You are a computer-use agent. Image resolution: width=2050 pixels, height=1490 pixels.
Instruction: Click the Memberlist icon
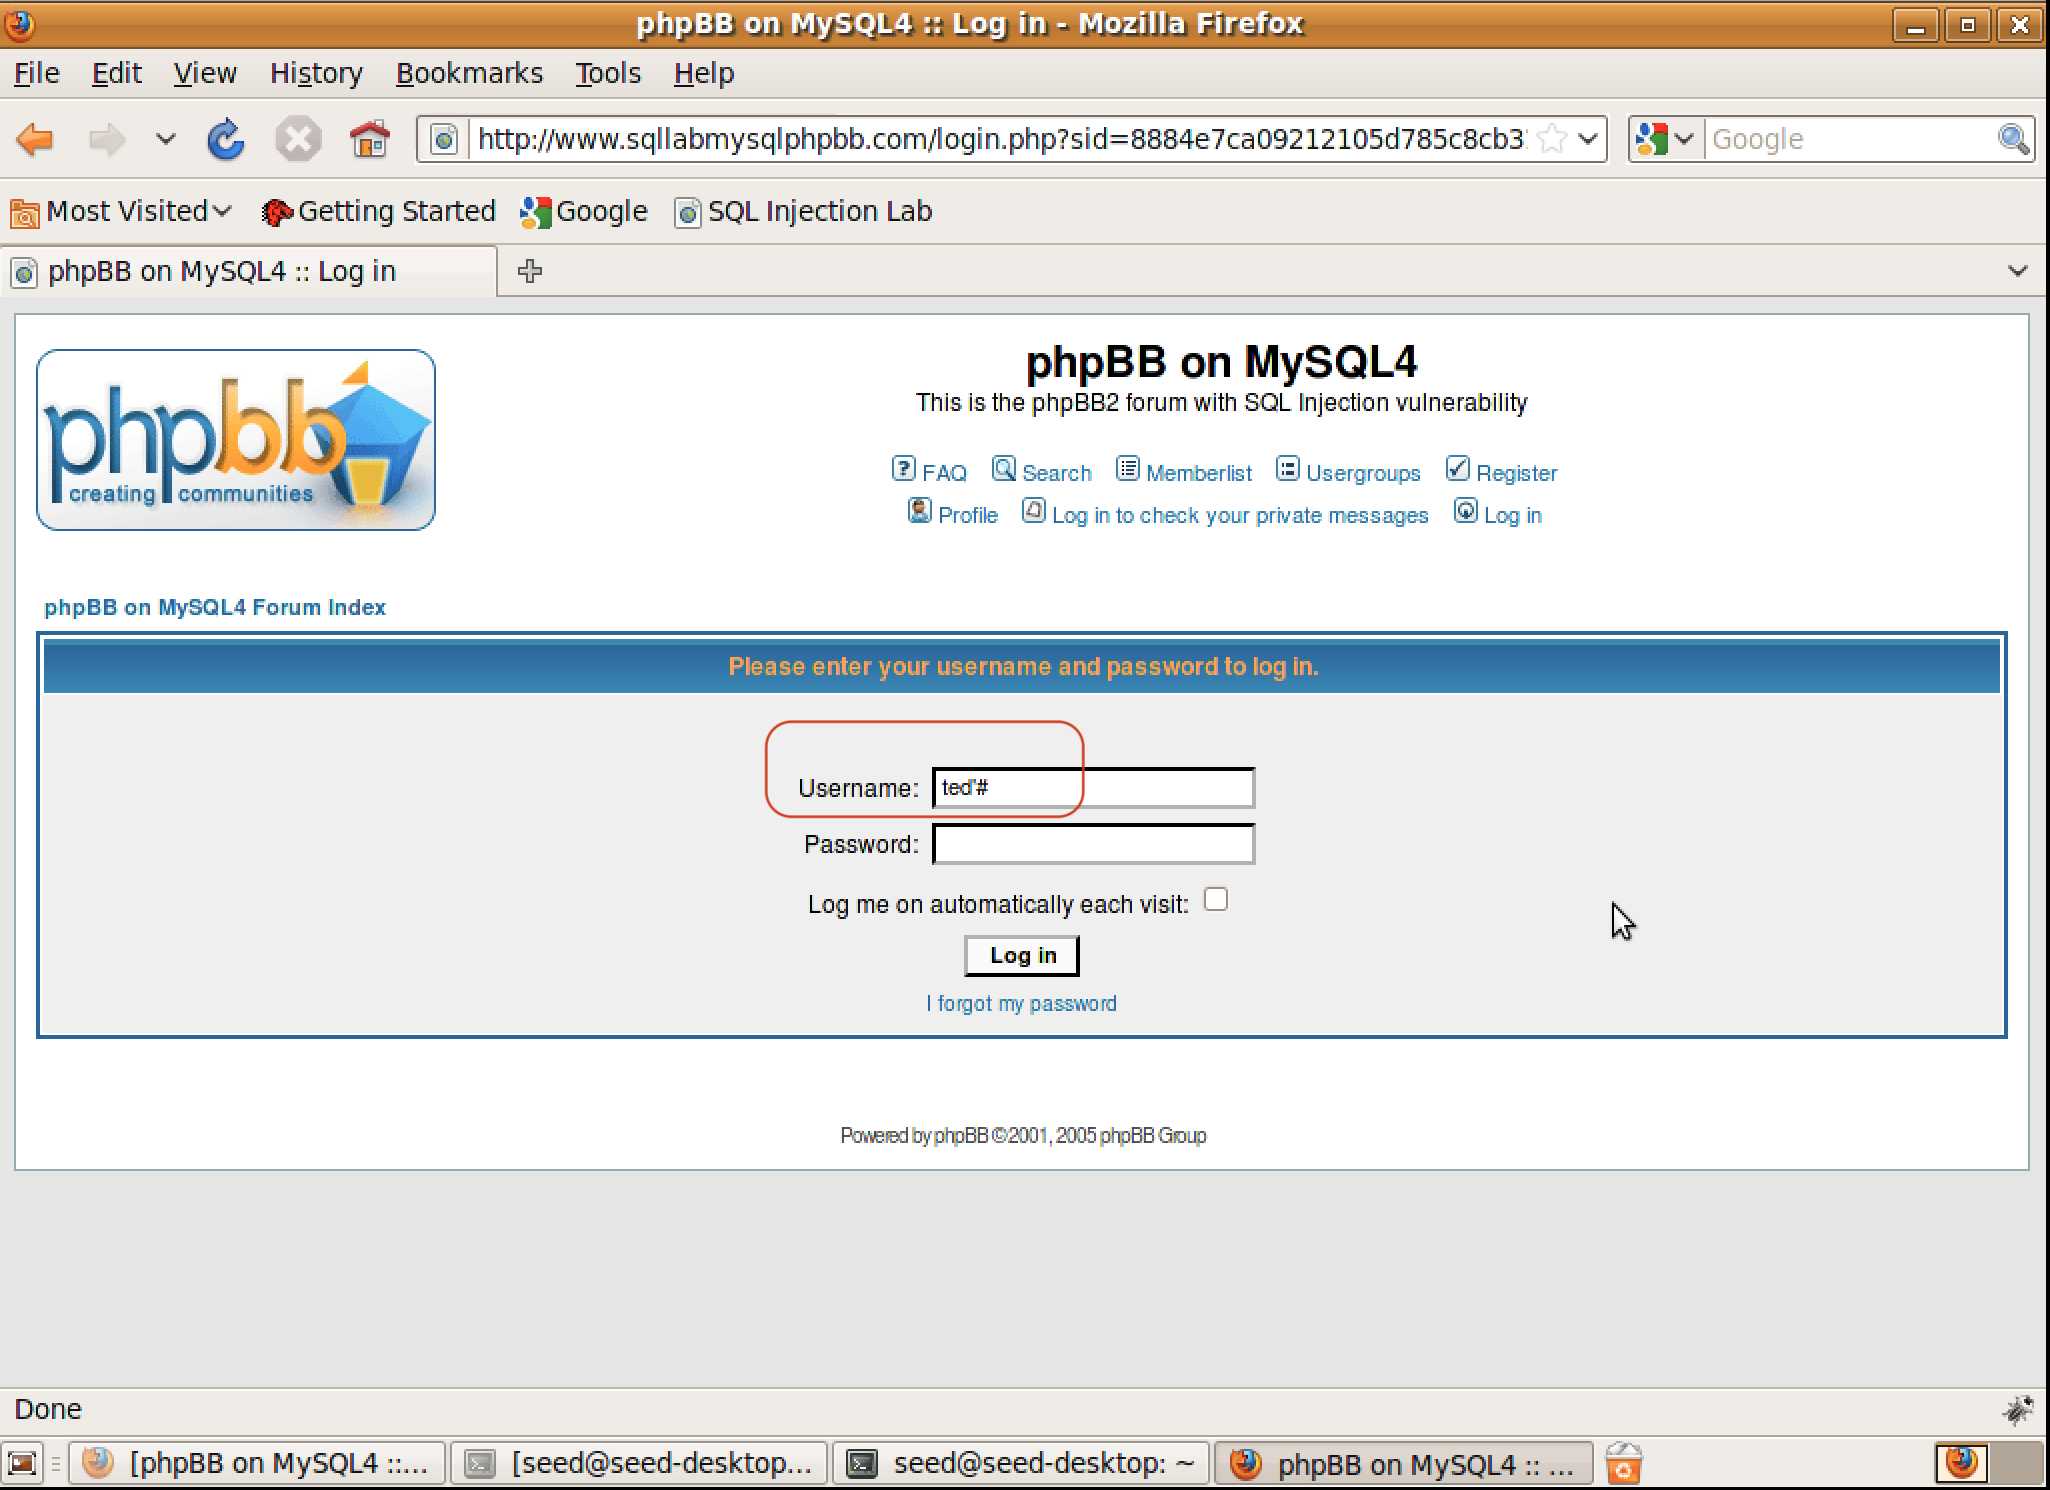tap(1127, 469)
